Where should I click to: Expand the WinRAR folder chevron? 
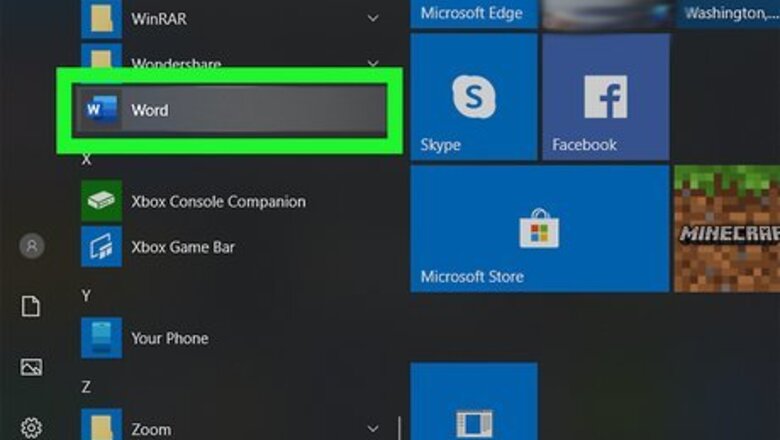point(373,18)
